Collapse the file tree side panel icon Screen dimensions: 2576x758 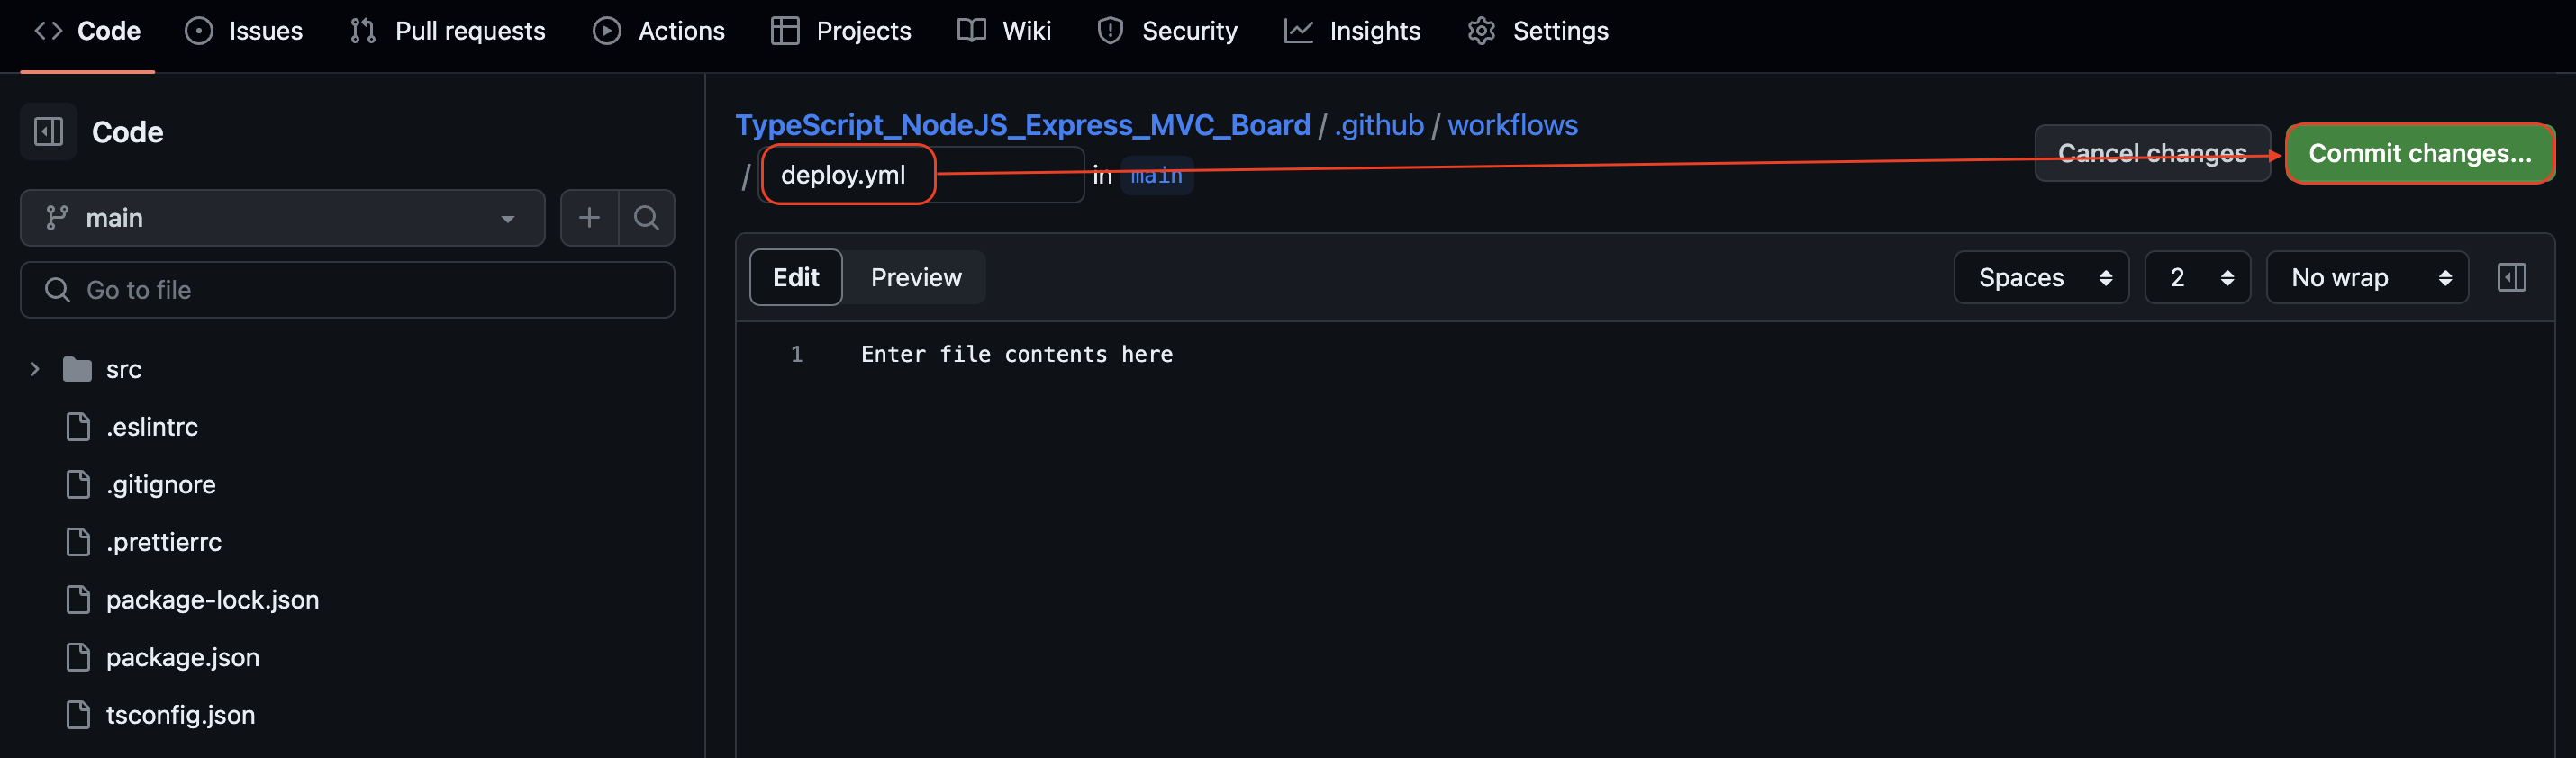tap(48, 131)
